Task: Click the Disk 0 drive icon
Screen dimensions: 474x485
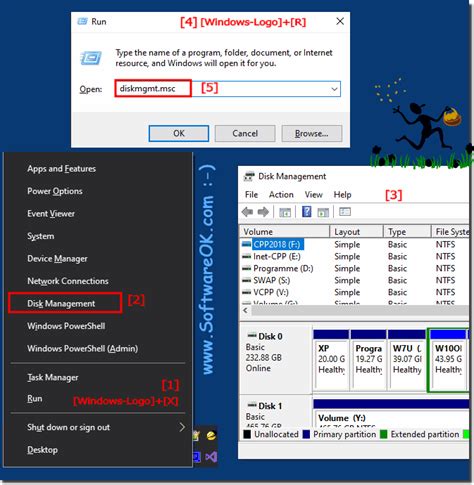Action: (252, 335)
